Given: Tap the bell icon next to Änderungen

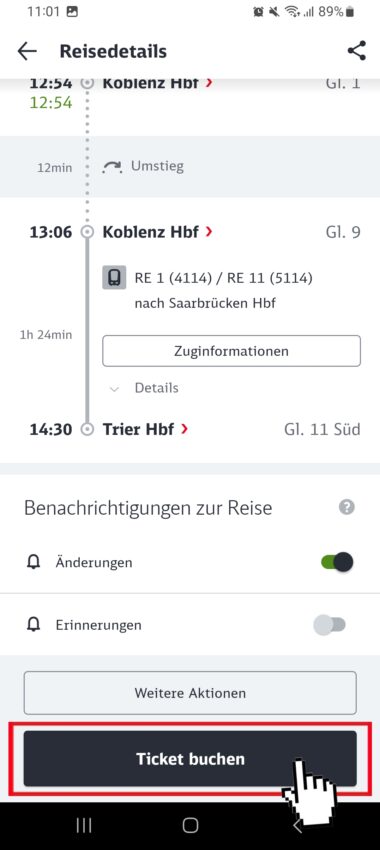Looking at the screenshot, I should coord(34,562).
